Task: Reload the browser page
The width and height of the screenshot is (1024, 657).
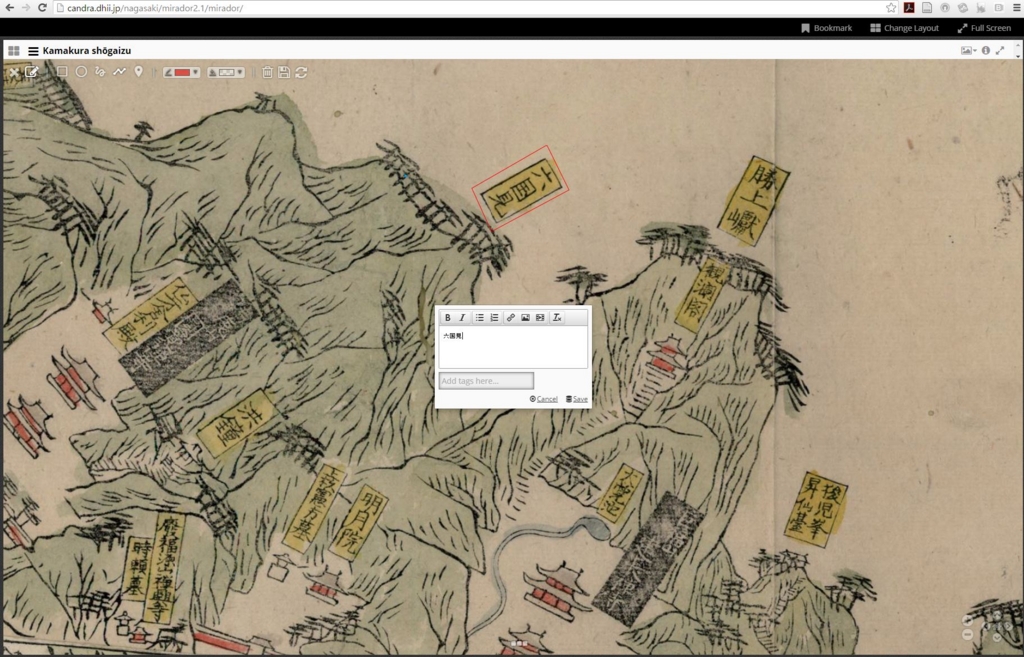Action: [42, 8]
